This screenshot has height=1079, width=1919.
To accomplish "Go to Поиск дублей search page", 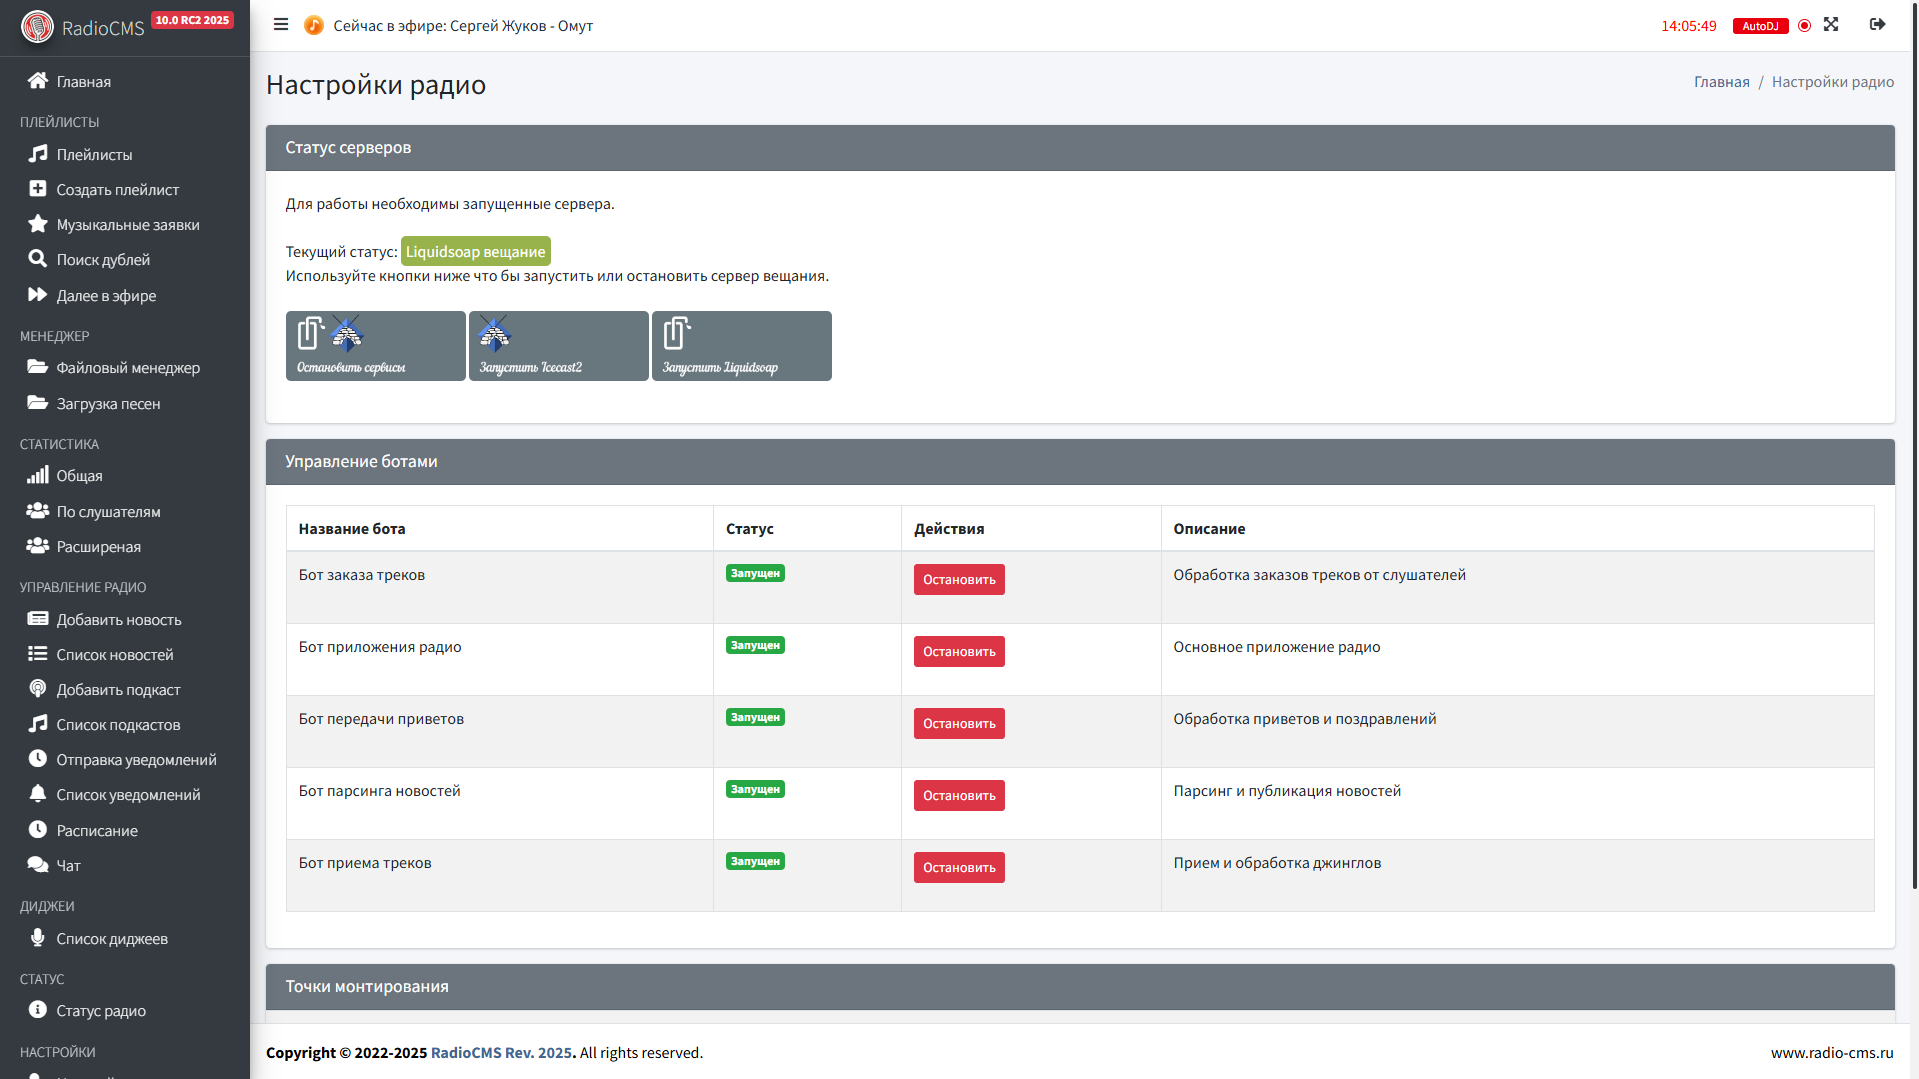I will [103, 260].
